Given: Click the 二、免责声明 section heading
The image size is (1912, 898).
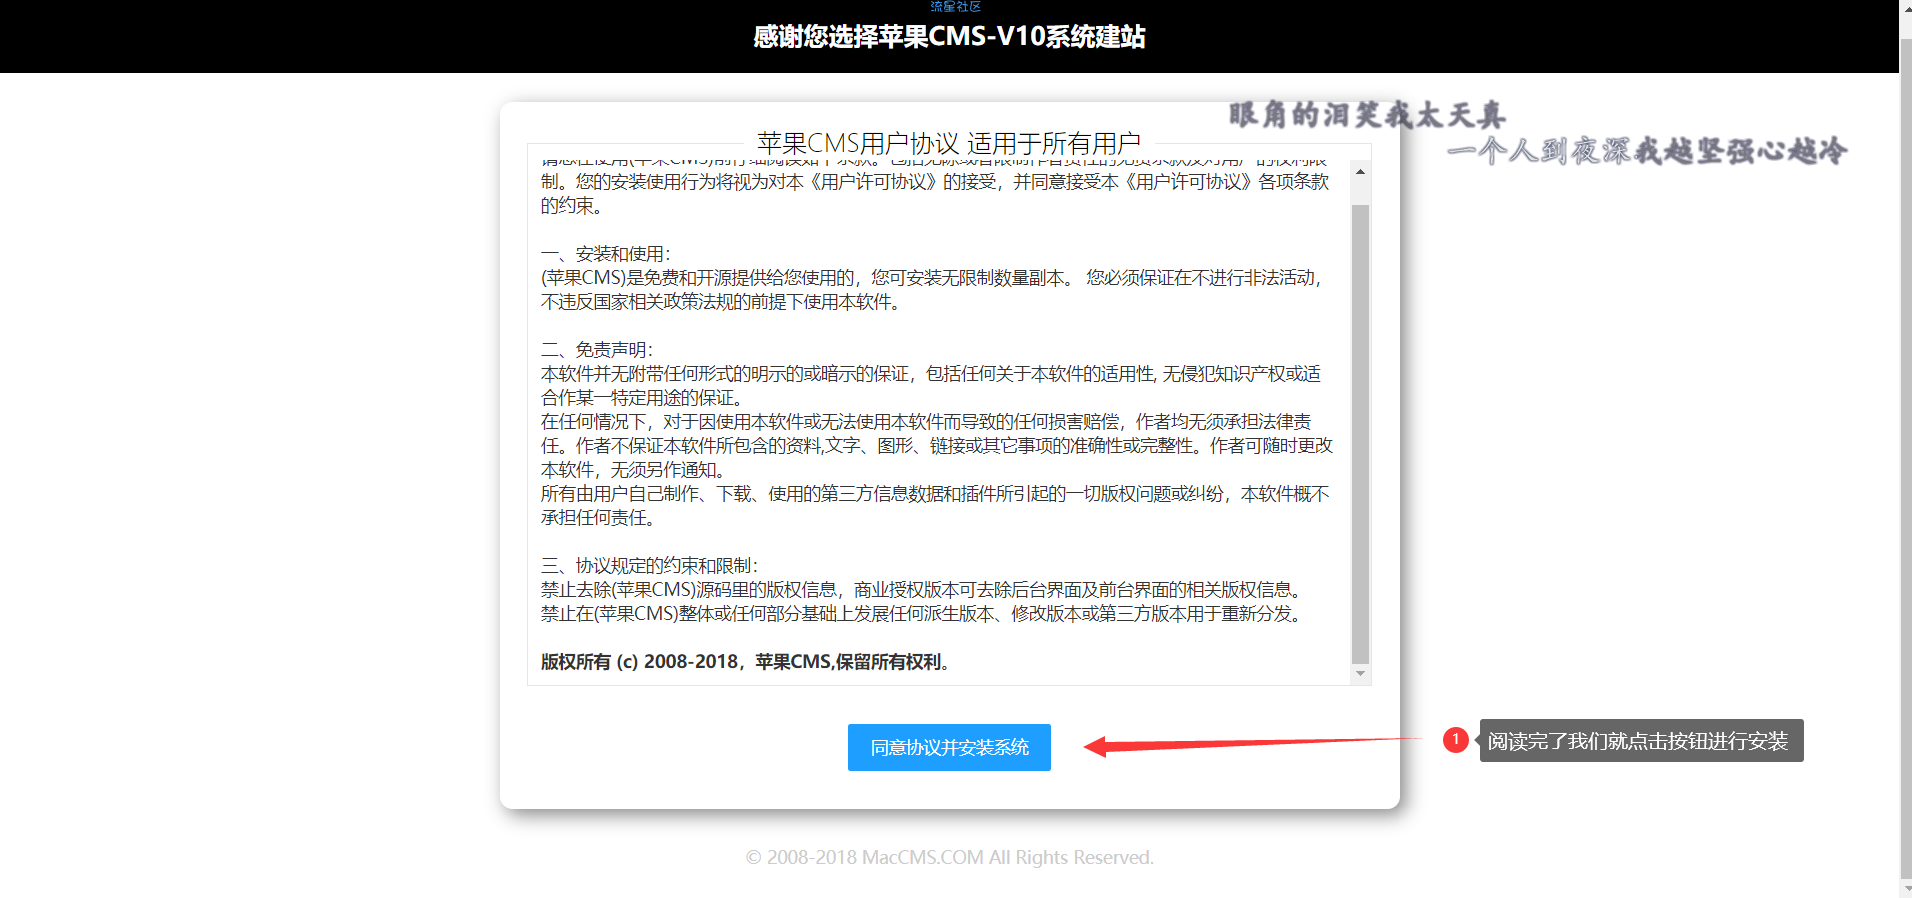Looking at the screenshot, I should 597,350.
